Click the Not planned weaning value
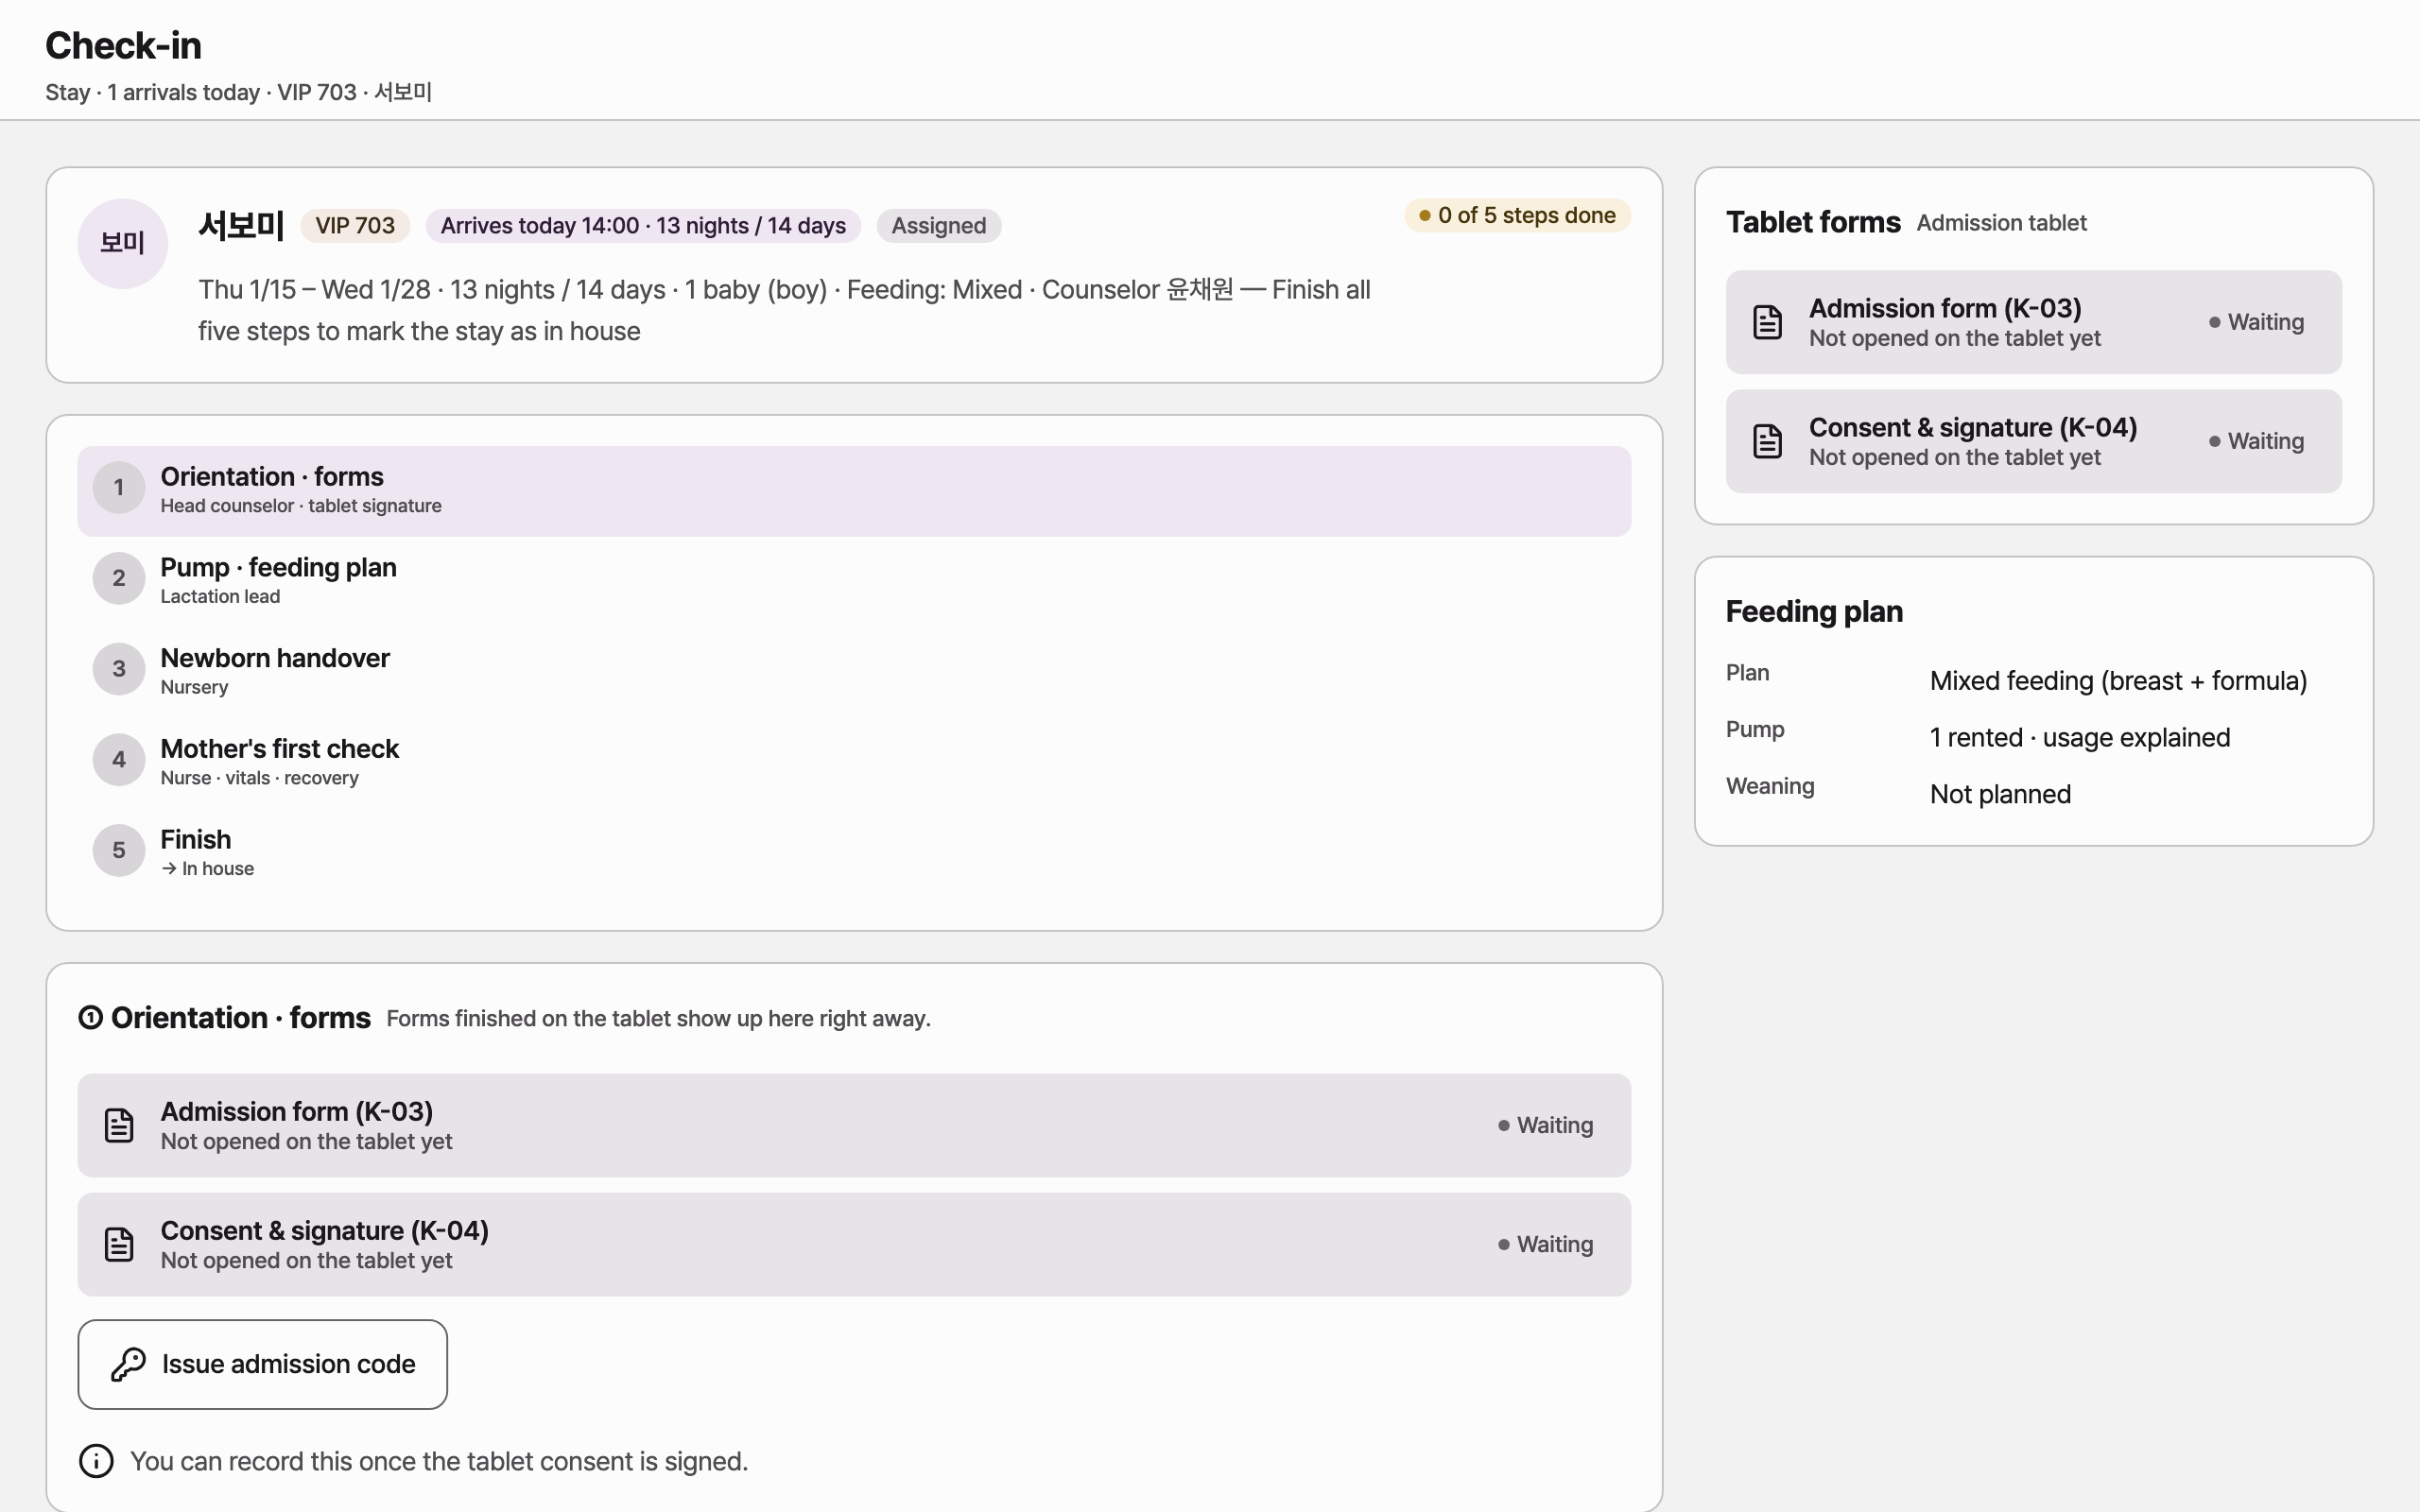This screenshot has height=1512, width=2420. click(x=2000, y=794)
